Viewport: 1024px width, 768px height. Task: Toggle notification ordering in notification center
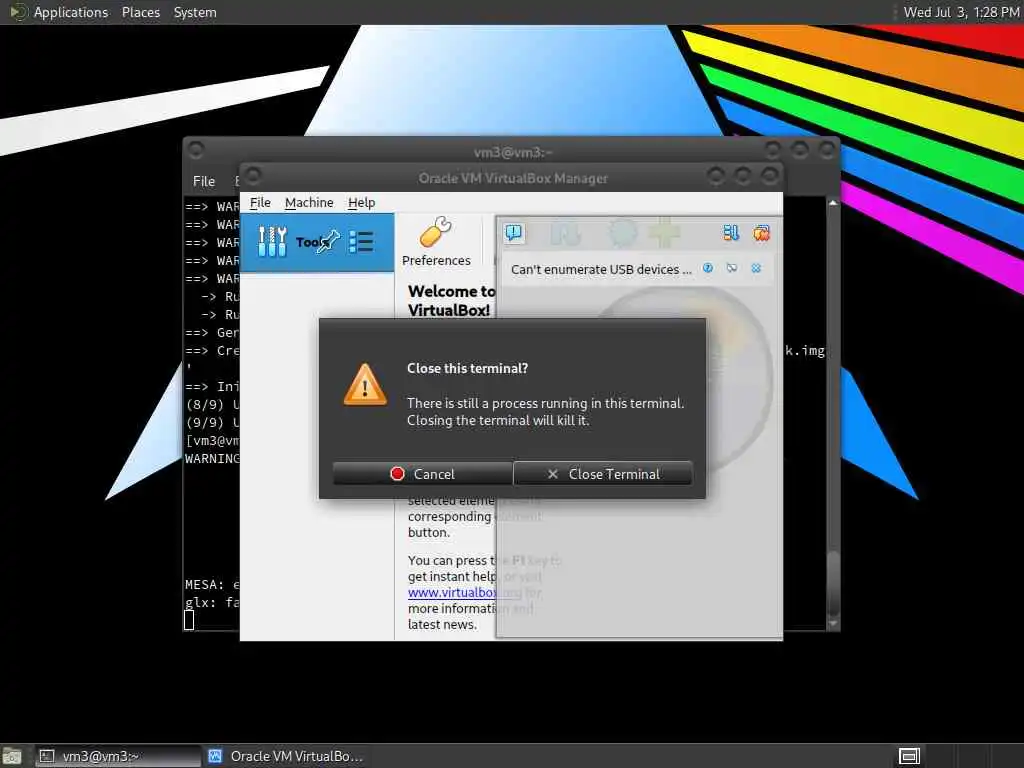(731, 232)
